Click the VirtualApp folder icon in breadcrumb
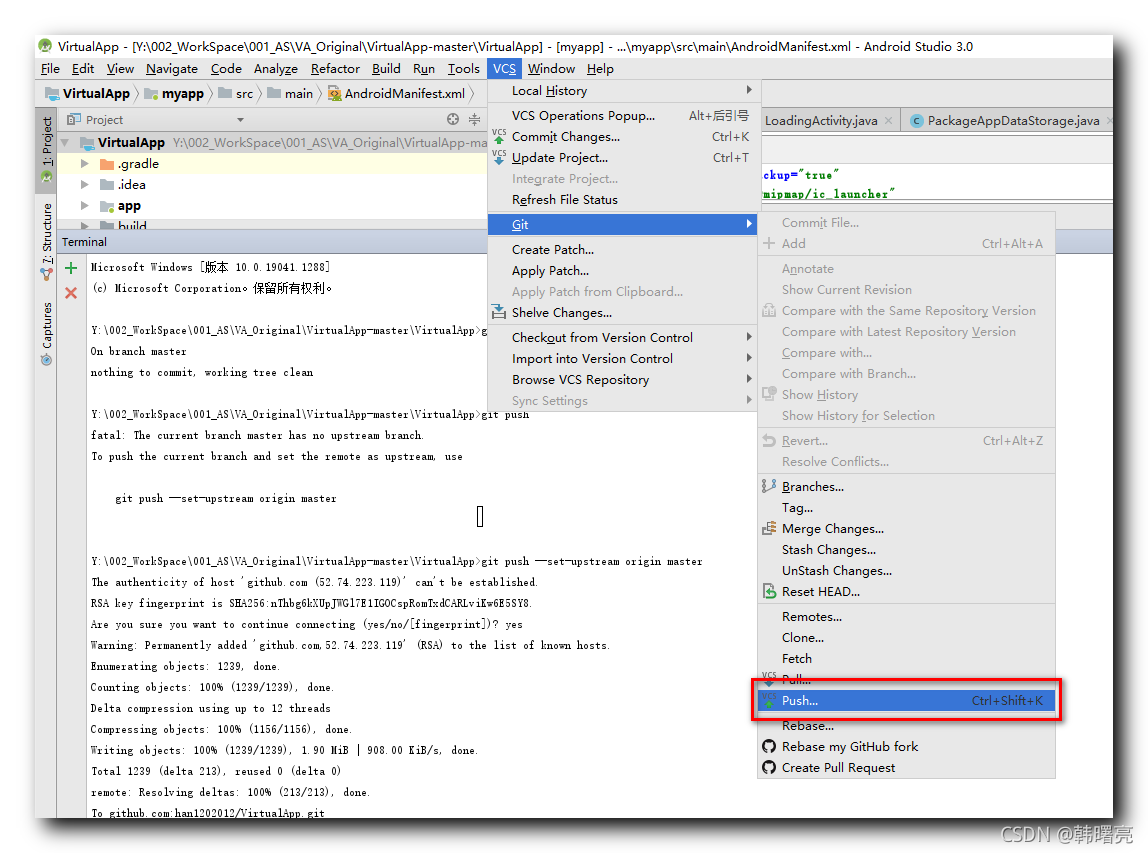The image size is (1148, 853). [x=52, y=94]
